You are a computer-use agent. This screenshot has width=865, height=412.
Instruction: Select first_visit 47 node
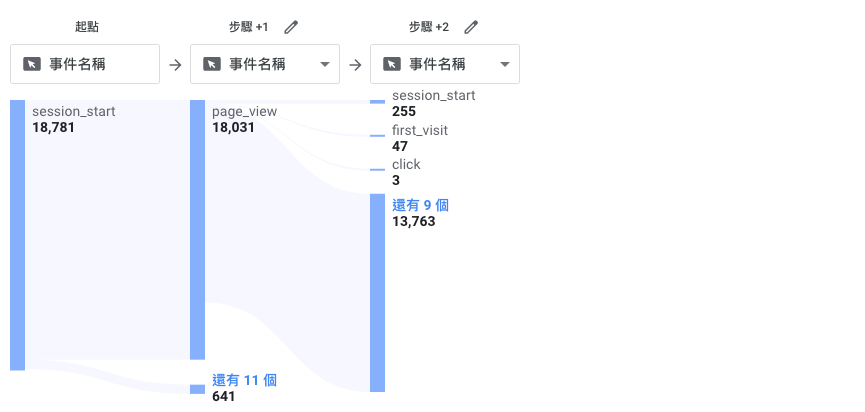click(x=377, y=135)
